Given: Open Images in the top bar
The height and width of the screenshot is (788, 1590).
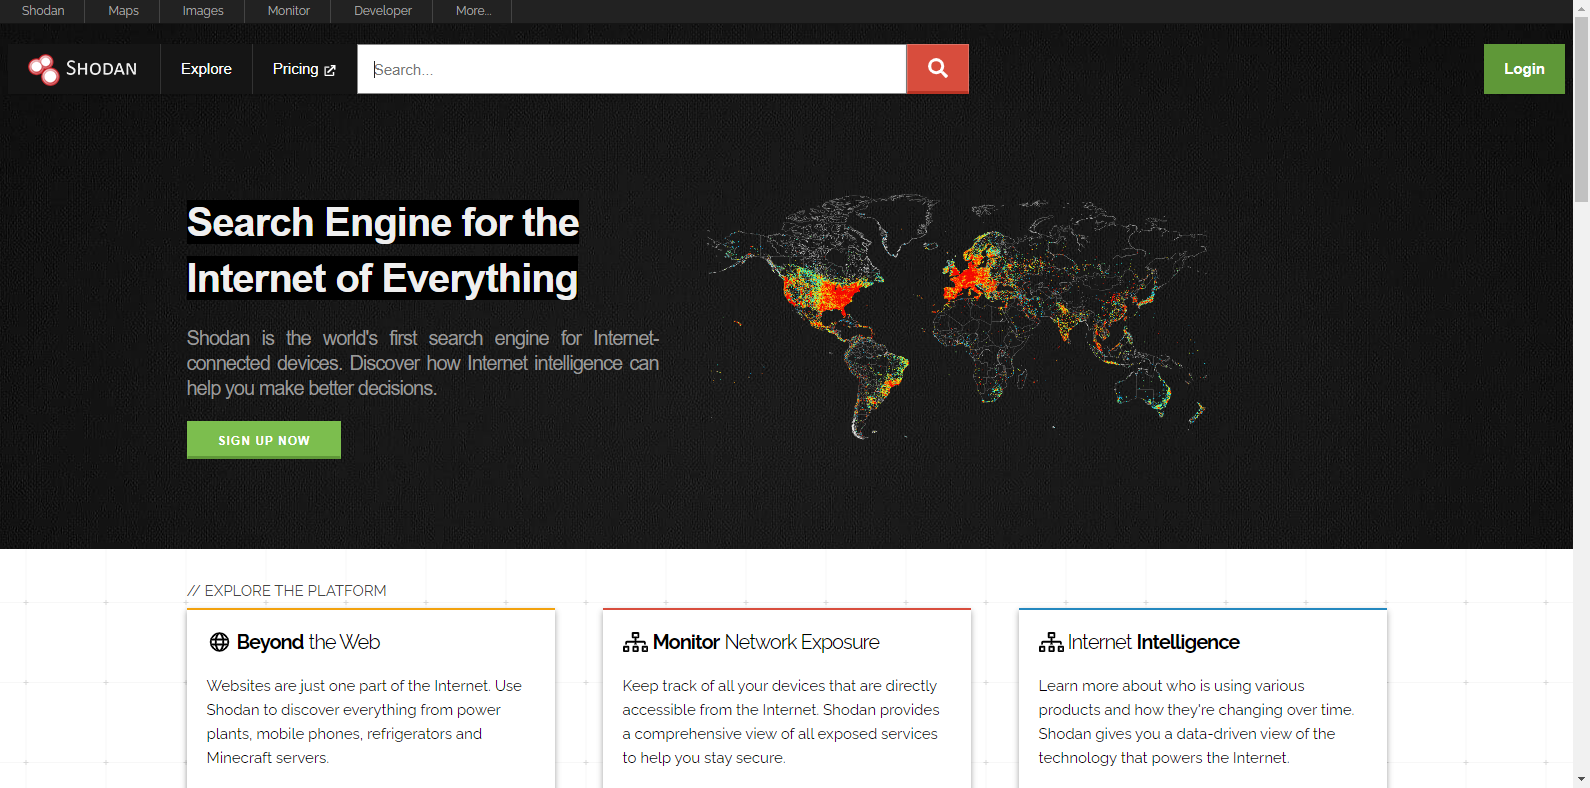Looking at the screenshot, I should point(203,11).
